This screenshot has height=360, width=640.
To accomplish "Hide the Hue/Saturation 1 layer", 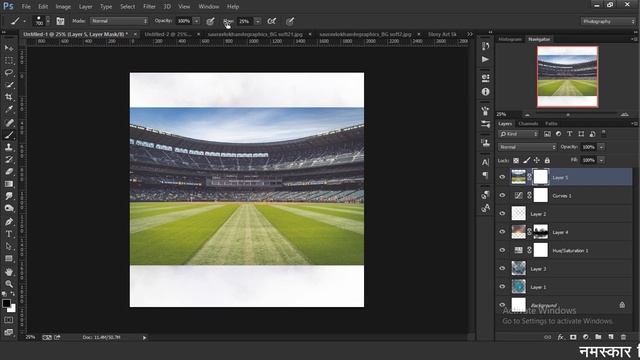I will coord(502,250).
